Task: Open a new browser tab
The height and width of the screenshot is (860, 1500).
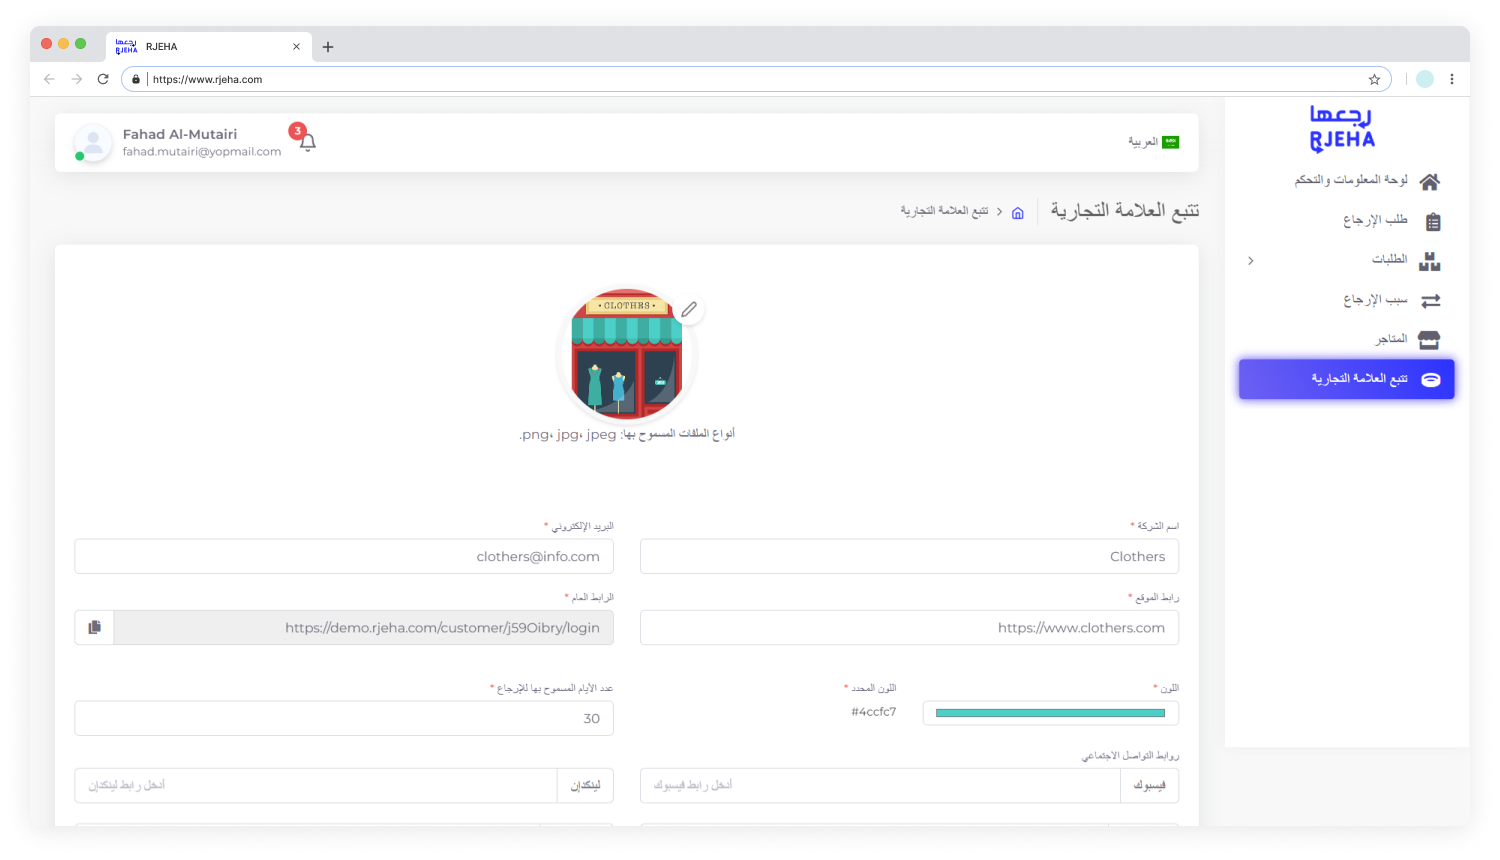Action: (328, 47)
